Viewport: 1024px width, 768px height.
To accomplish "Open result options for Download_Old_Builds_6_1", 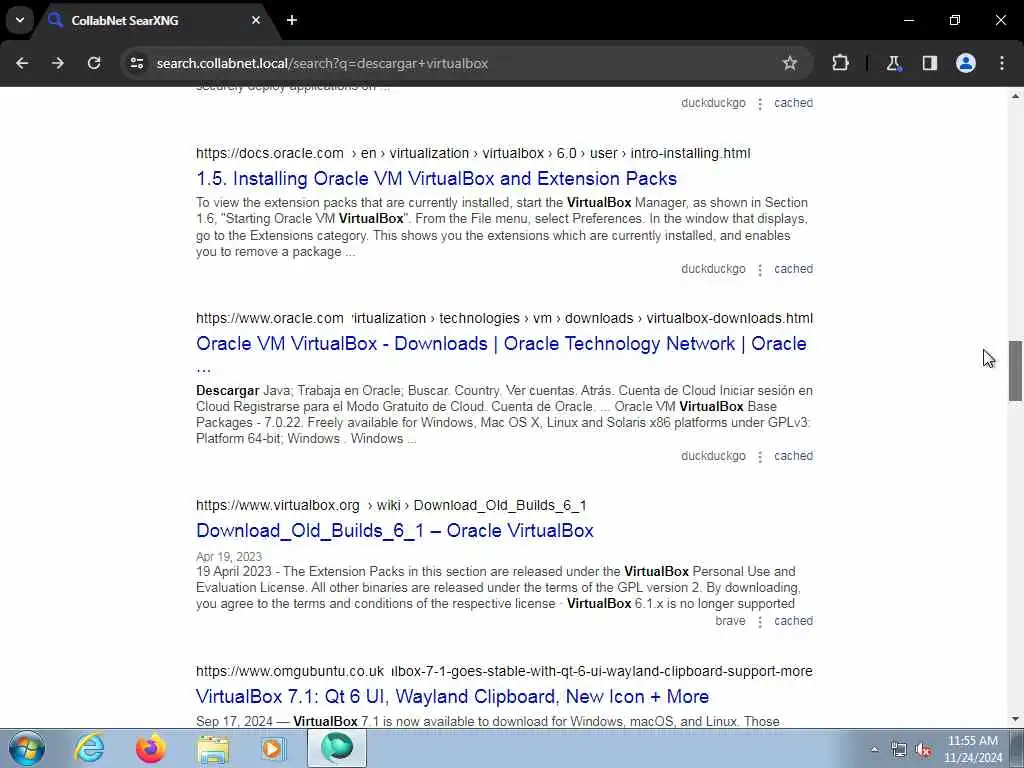I will (760, 622).
